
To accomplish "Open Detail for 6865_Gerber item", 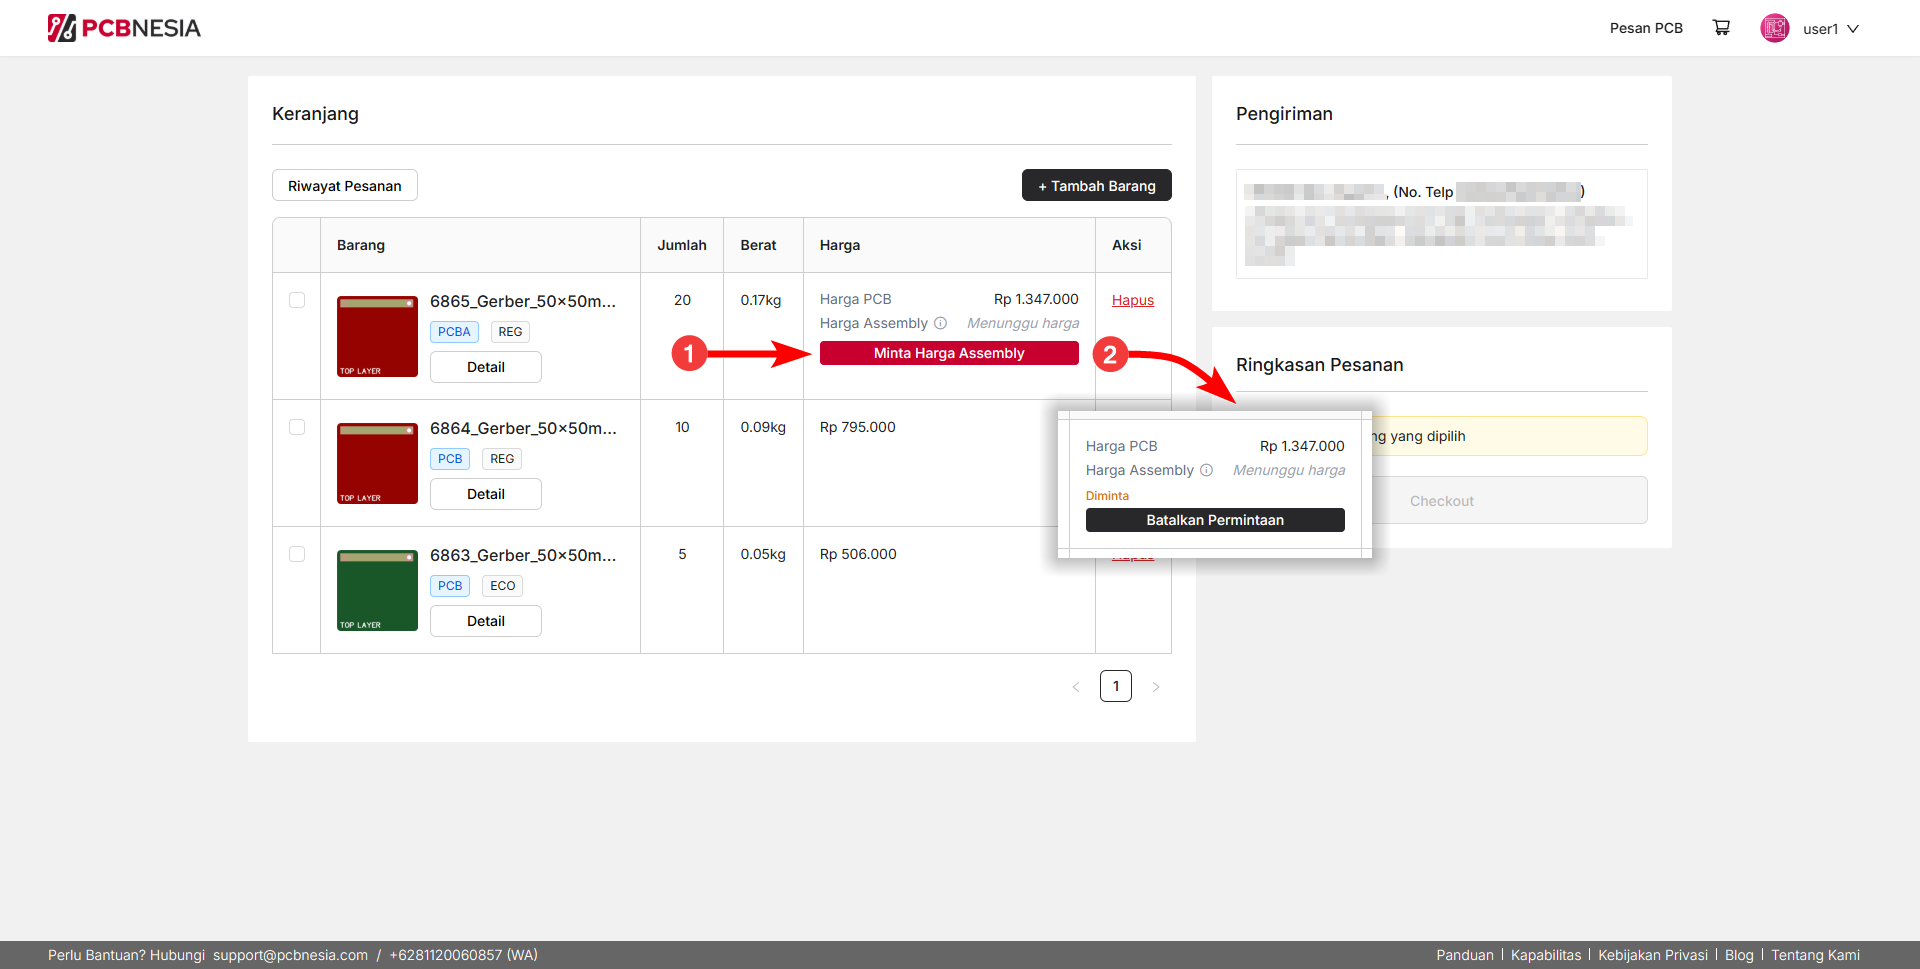I will (x=486, y=367).
